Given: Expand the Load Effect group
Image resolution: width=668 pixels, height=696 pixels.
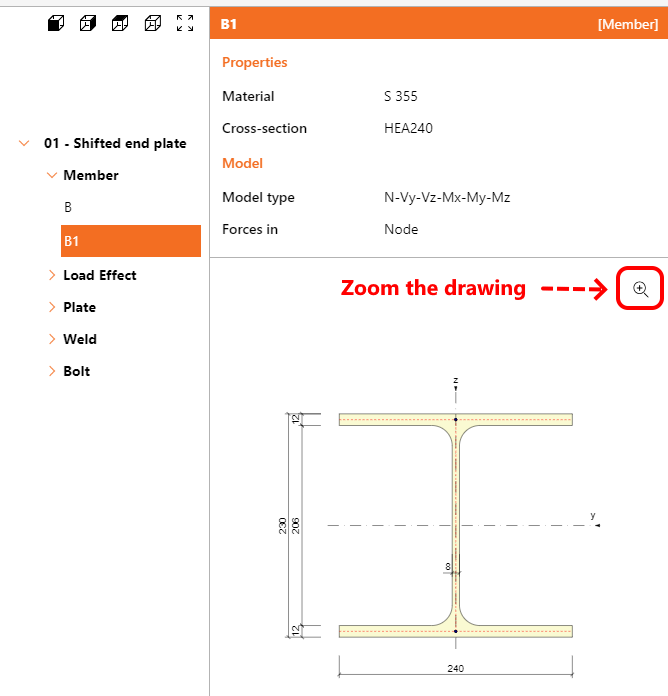Looking at the screenshot, I should click(52, 275).
